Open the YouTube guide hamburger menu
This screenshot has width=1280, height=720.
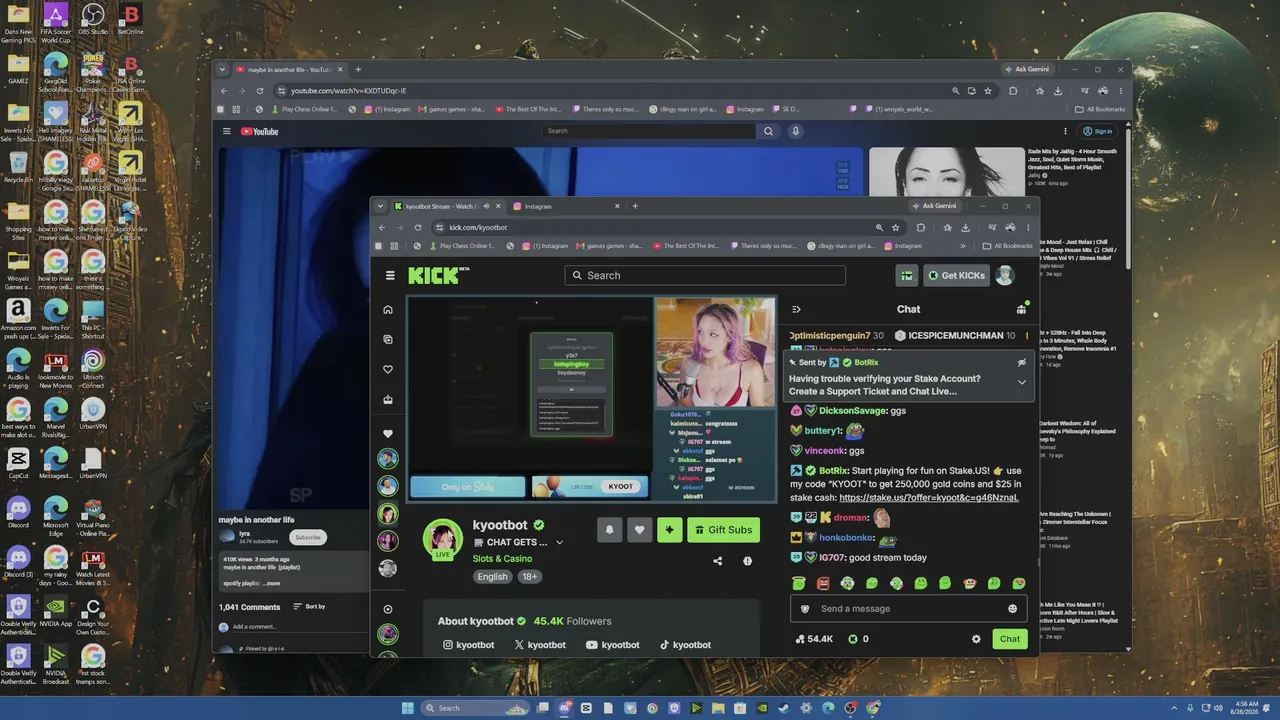pos(227,131)
